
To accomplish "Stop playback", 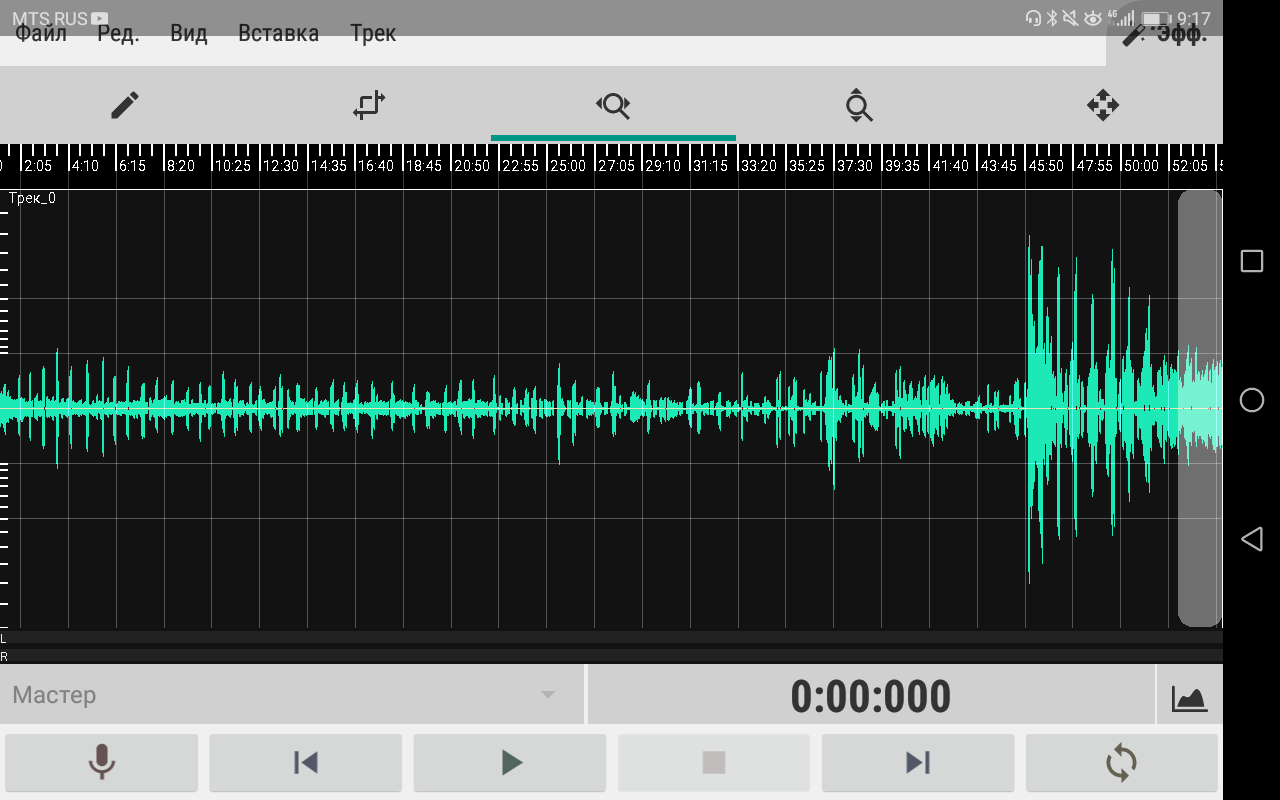I will (714, 763).
